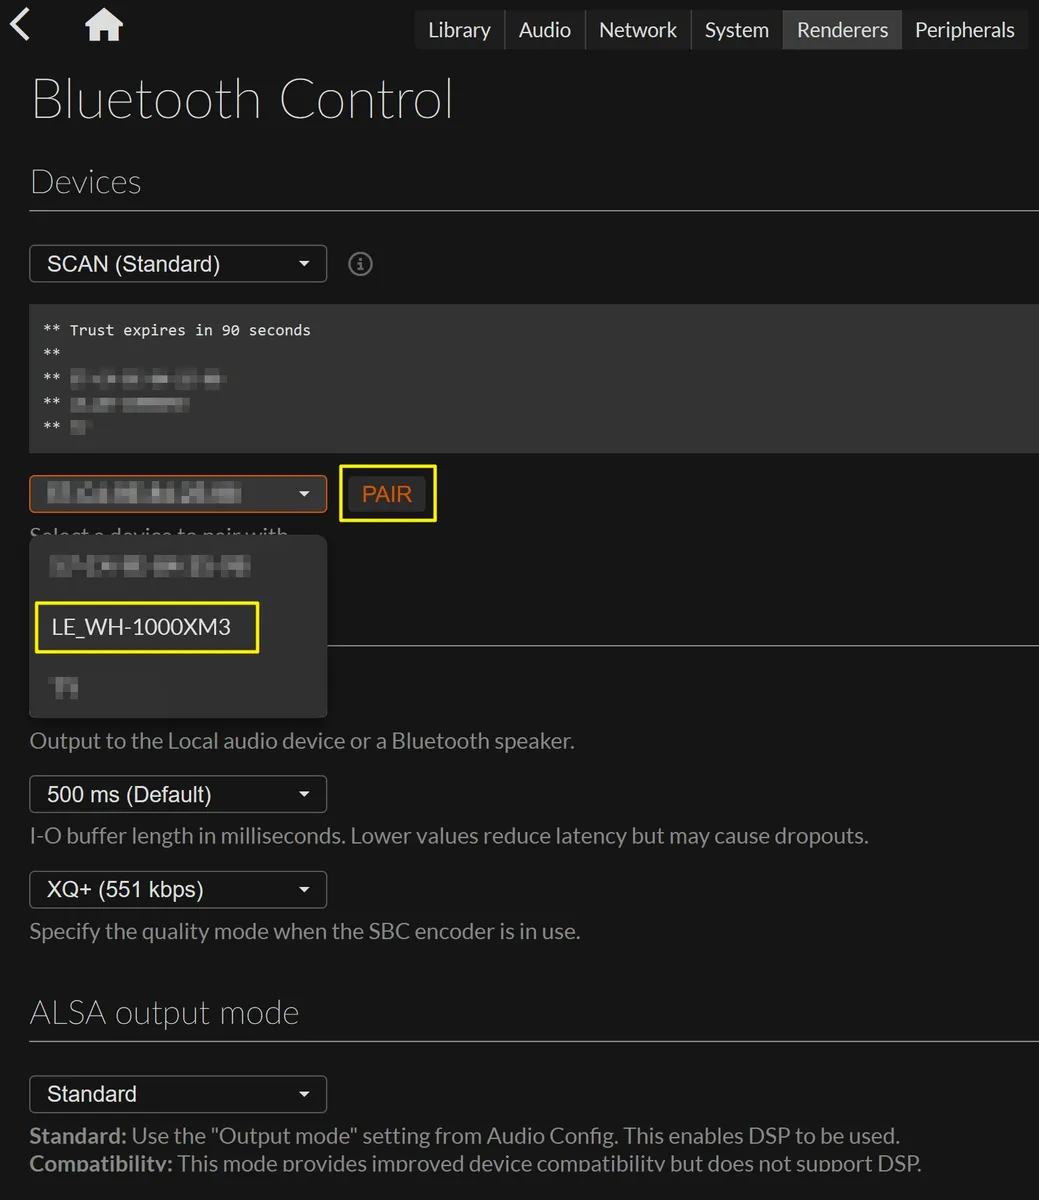Click the 'Trust expires in 90 seconds' log line
Image resolution: width=1039 pixels, height=1200 pixels.
[x=177, y=330]
